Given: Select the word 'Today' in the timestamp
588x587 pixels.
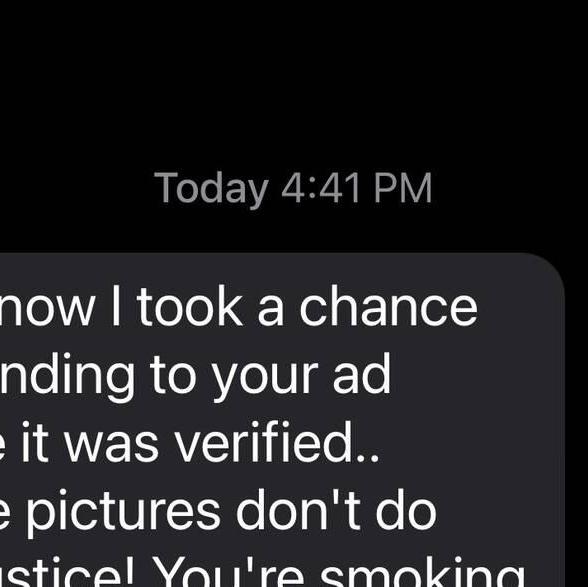Looking at the screenshot, I should tap(211, 189).
